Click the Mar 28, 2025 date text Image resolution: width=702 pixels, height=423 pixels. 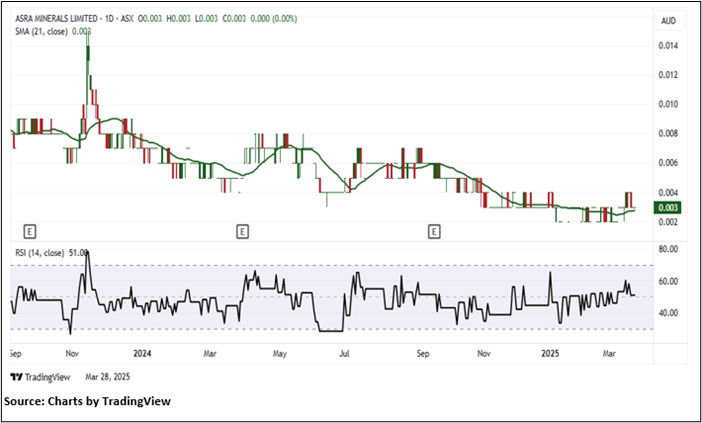[108, 377]
